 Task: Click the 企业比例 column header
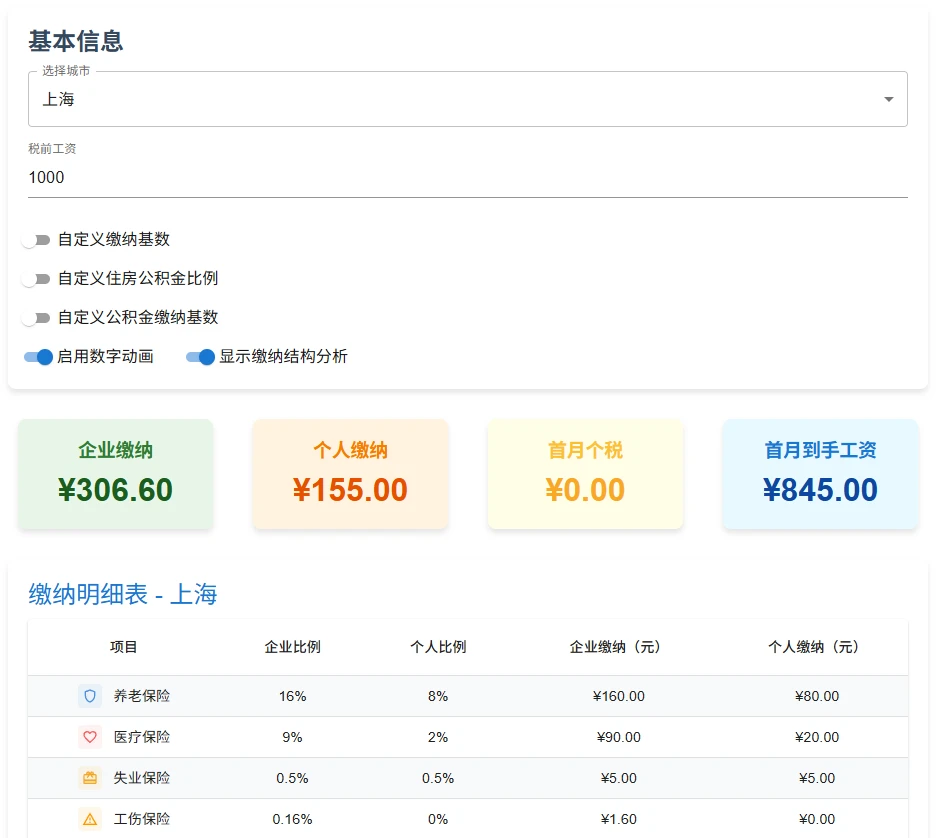pyautogui.click(x=292, y=647)
